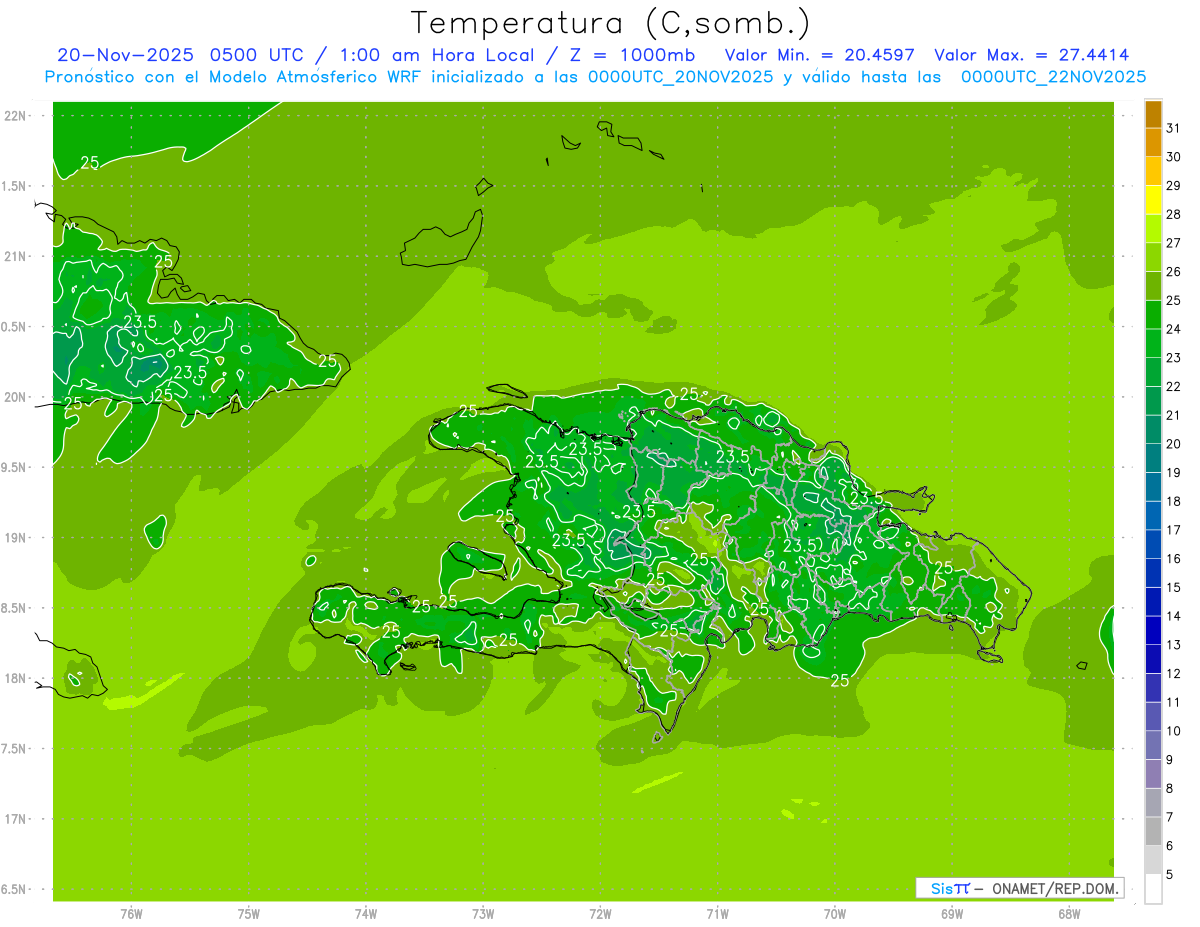Viewport: 1200px width, 927px height.
Task: Click the 18N latitude label
Action: 15,678
